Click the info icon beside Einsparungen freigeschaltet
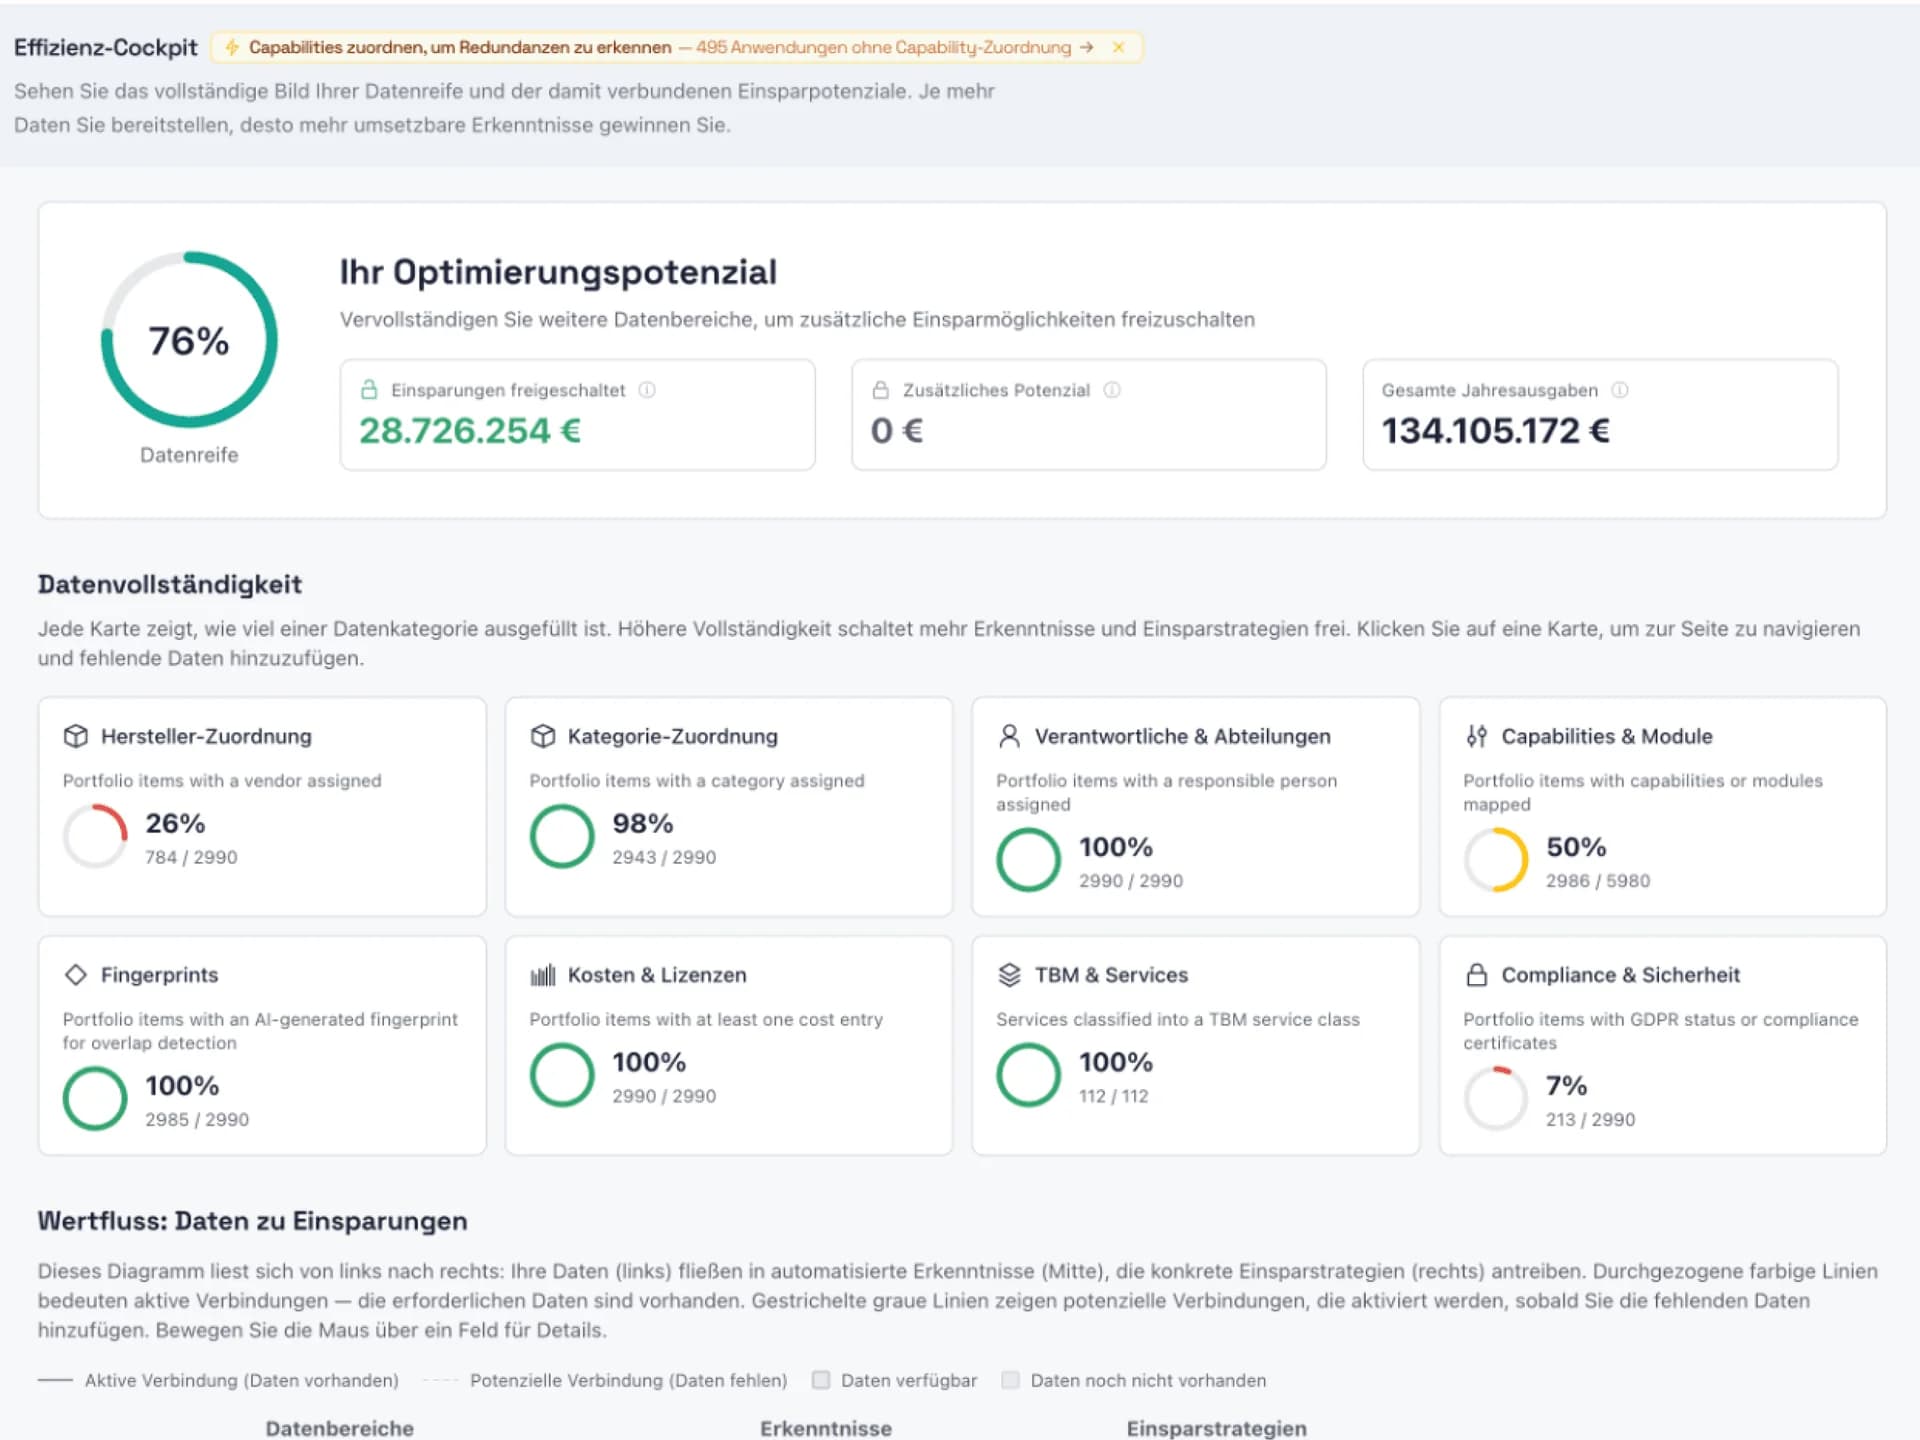Viewport: 1920px width, 1440px height. click(x=647, y=390)
